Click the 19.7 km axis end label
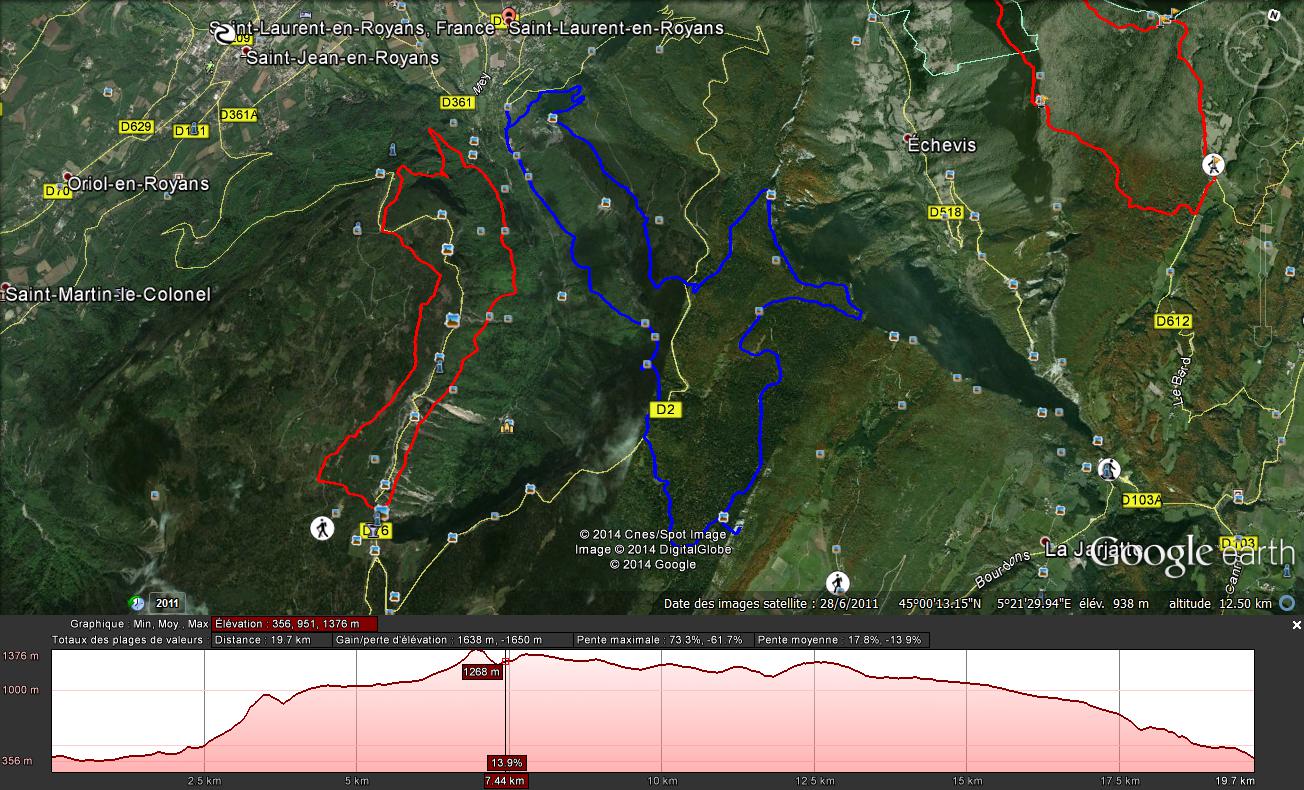Screen dimensions: 1304x790 pyautogui.click(x=1234, y=780)
